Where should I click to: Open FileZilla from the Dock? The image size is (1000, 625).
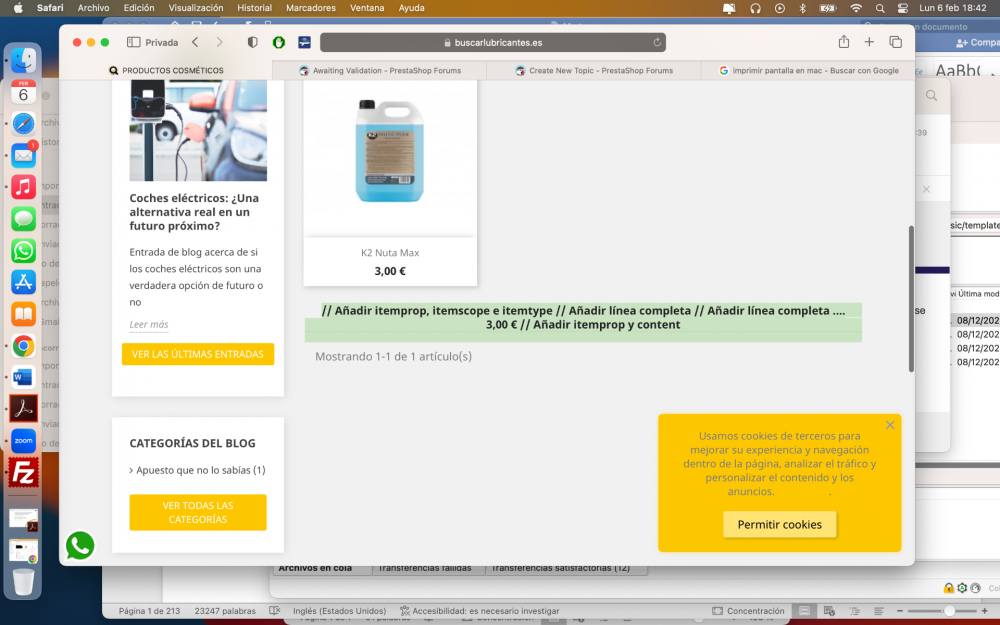point(24,473)
